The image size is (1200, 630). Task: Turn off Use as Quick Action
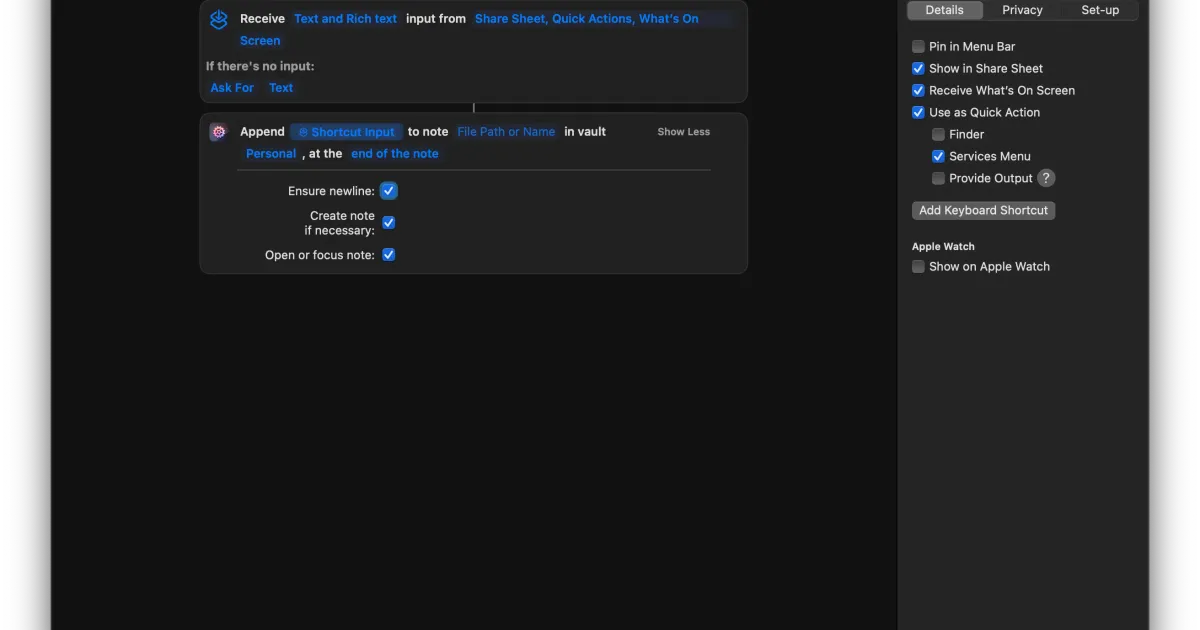(918, 113)
